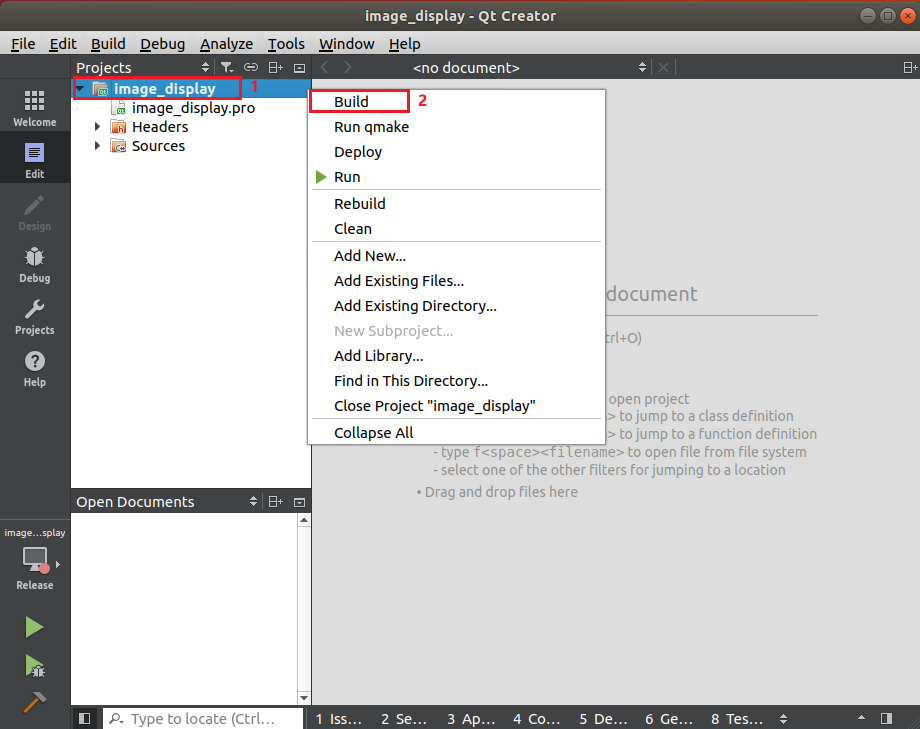This screenshot has height=729, width=920.
Task: Split the Projects panel
Action: (275, 68)
